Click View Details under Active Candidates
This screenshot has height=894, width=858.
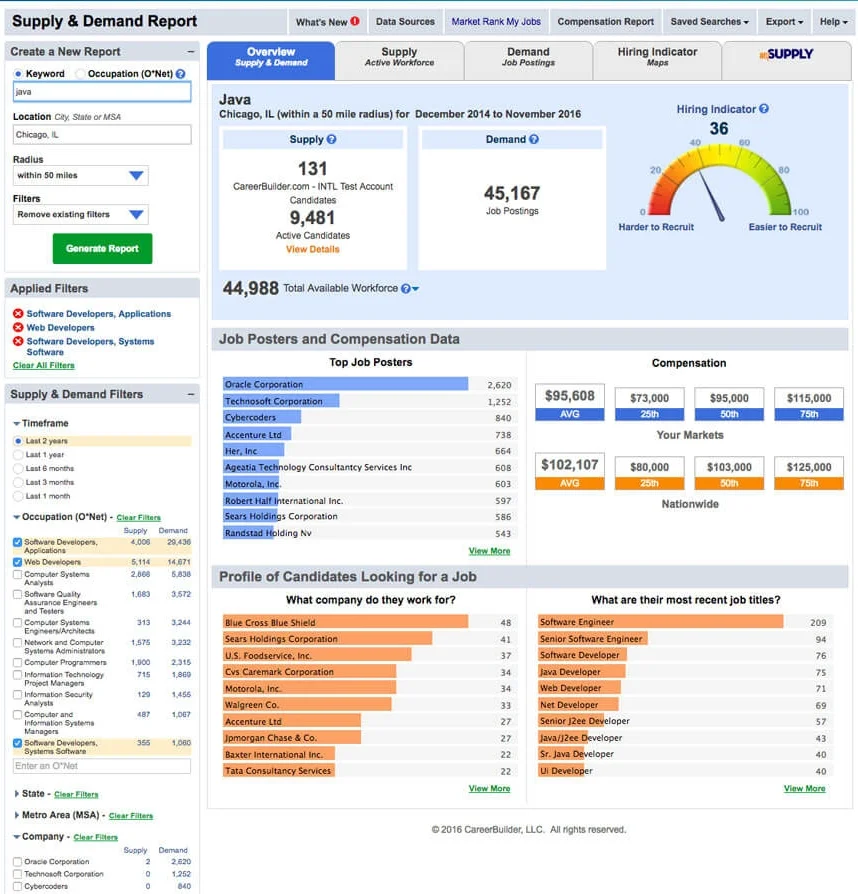312,249
